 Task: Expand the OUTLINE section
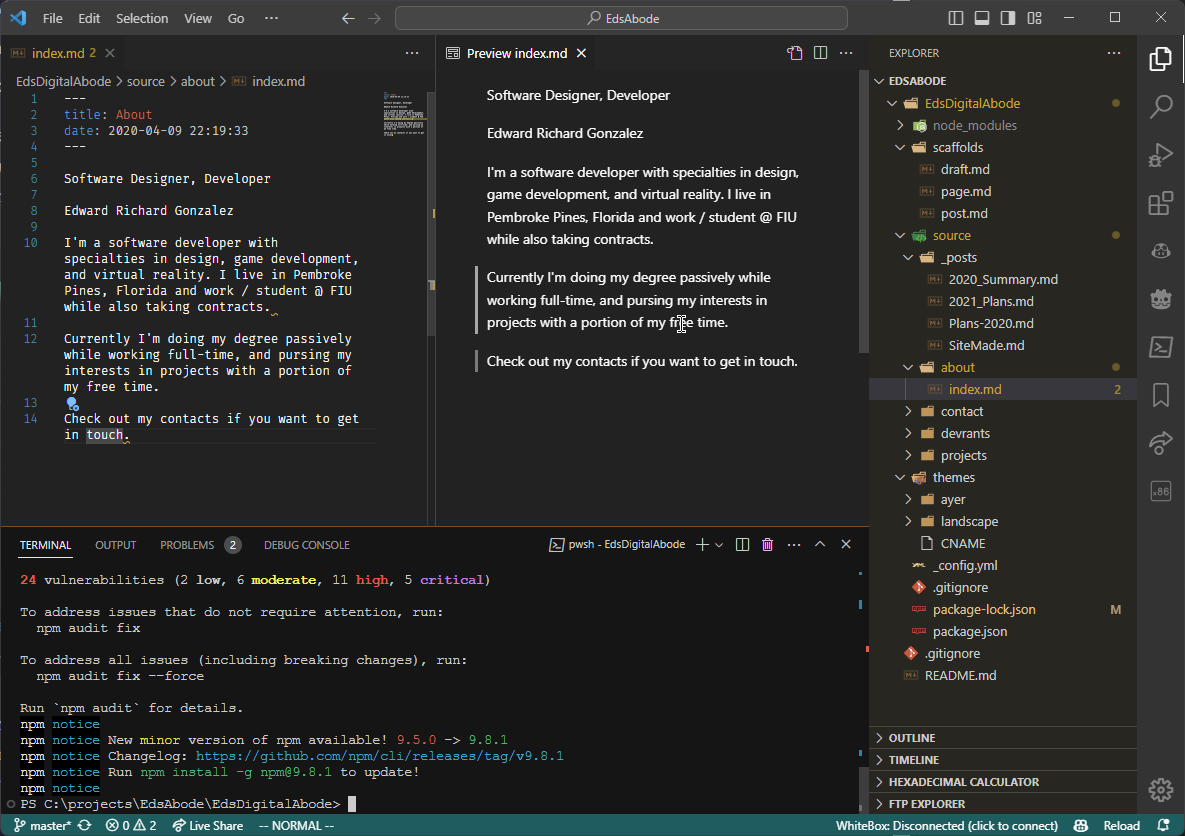point(911,738)
